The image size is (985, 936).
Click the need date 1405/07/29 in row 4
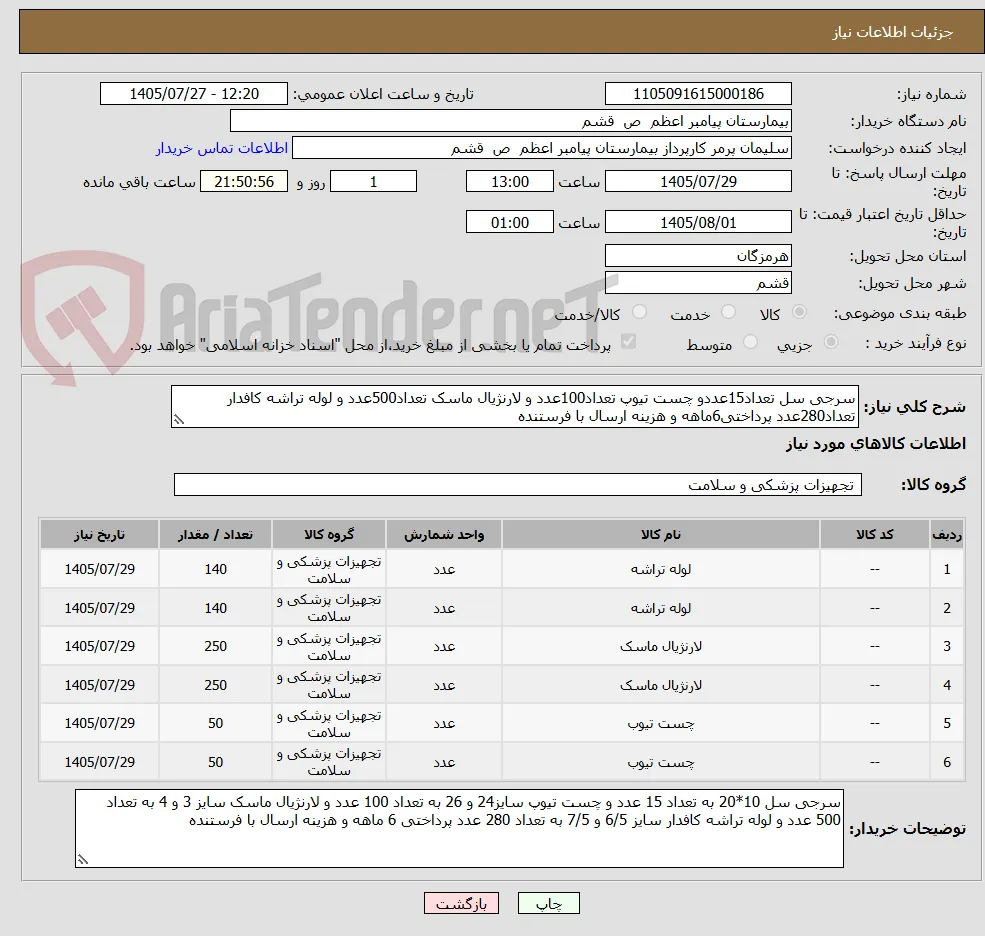point(99,685)
